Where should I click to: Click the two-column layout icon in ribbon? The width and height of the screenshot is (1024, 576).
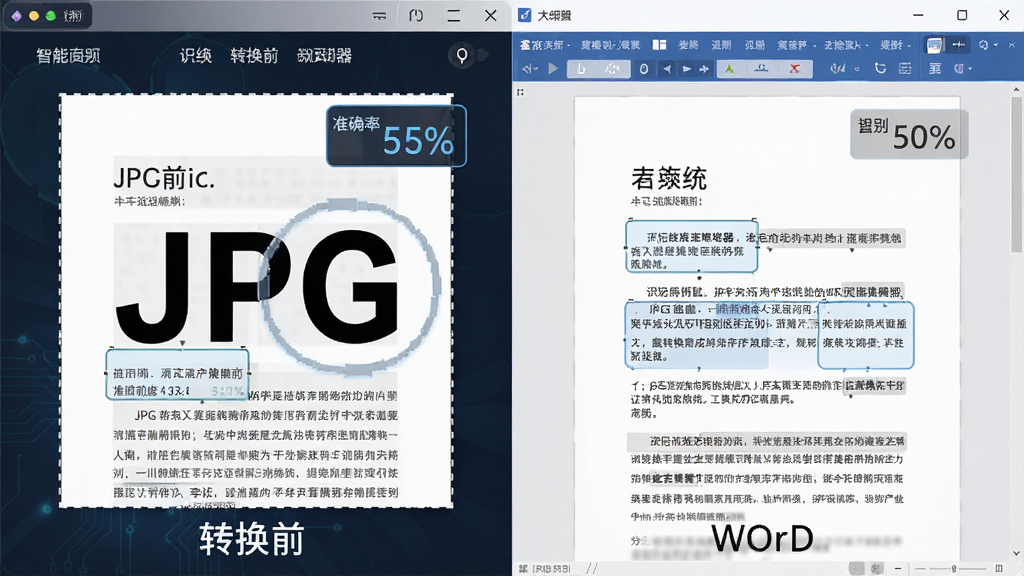pos(660,45)
